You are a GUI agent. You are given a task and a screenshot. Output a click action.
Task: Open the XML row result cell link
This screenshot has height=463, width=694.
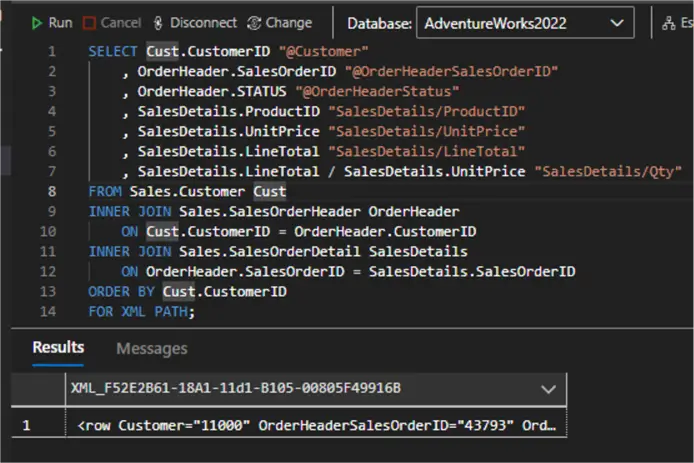[x=315, y=425]
